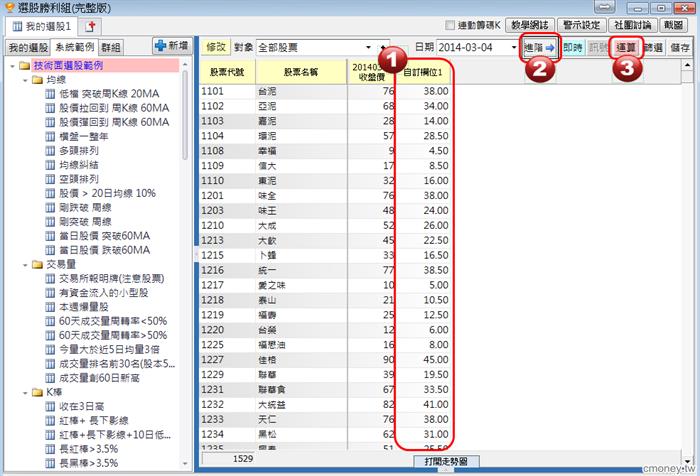This screenshot has width=700, height=476.
Task: Click the 技術面選股範例 folder icon
Action: pos(25,66)
